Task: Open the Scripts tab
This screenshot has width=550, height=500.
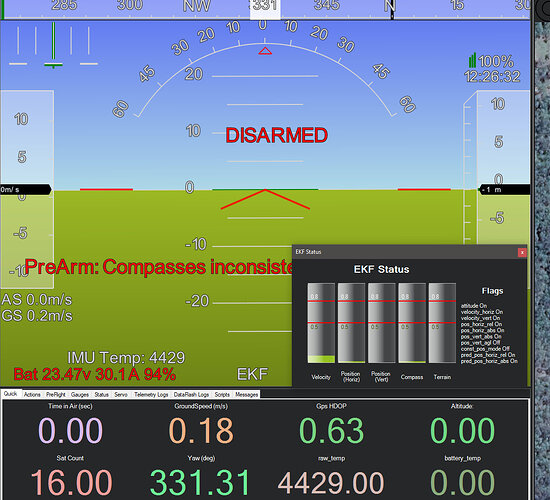Action: (222, 395)
